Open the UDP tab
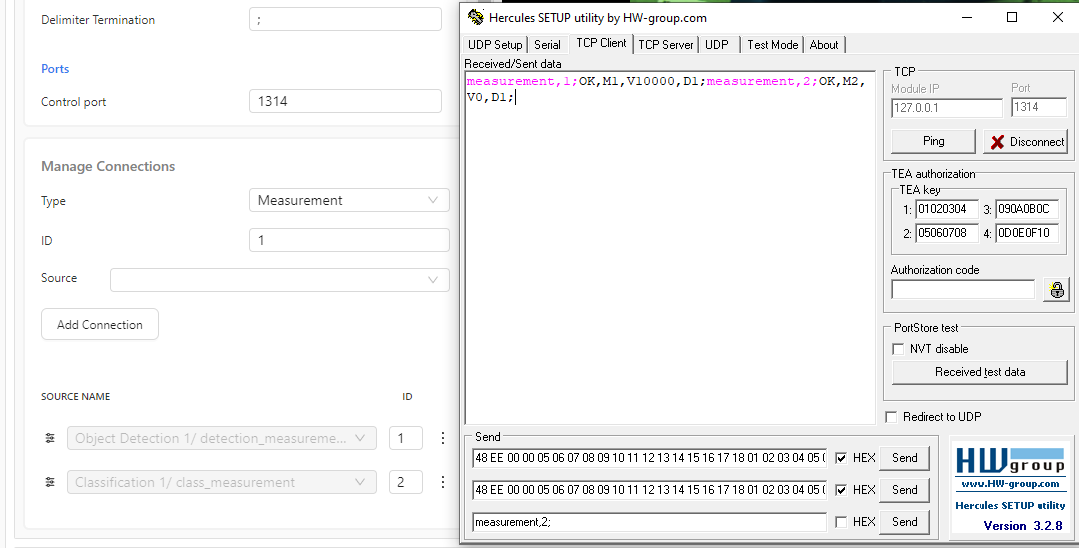 point(716,45)
